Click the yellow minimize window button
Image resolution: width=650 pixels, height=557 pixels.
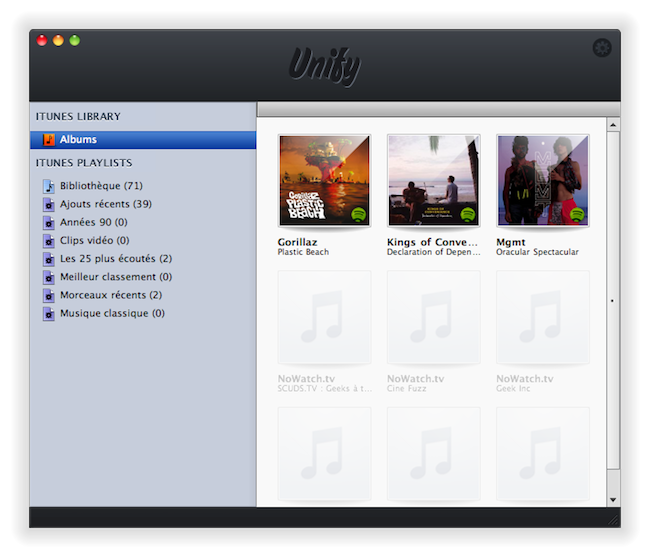point(58,40)
